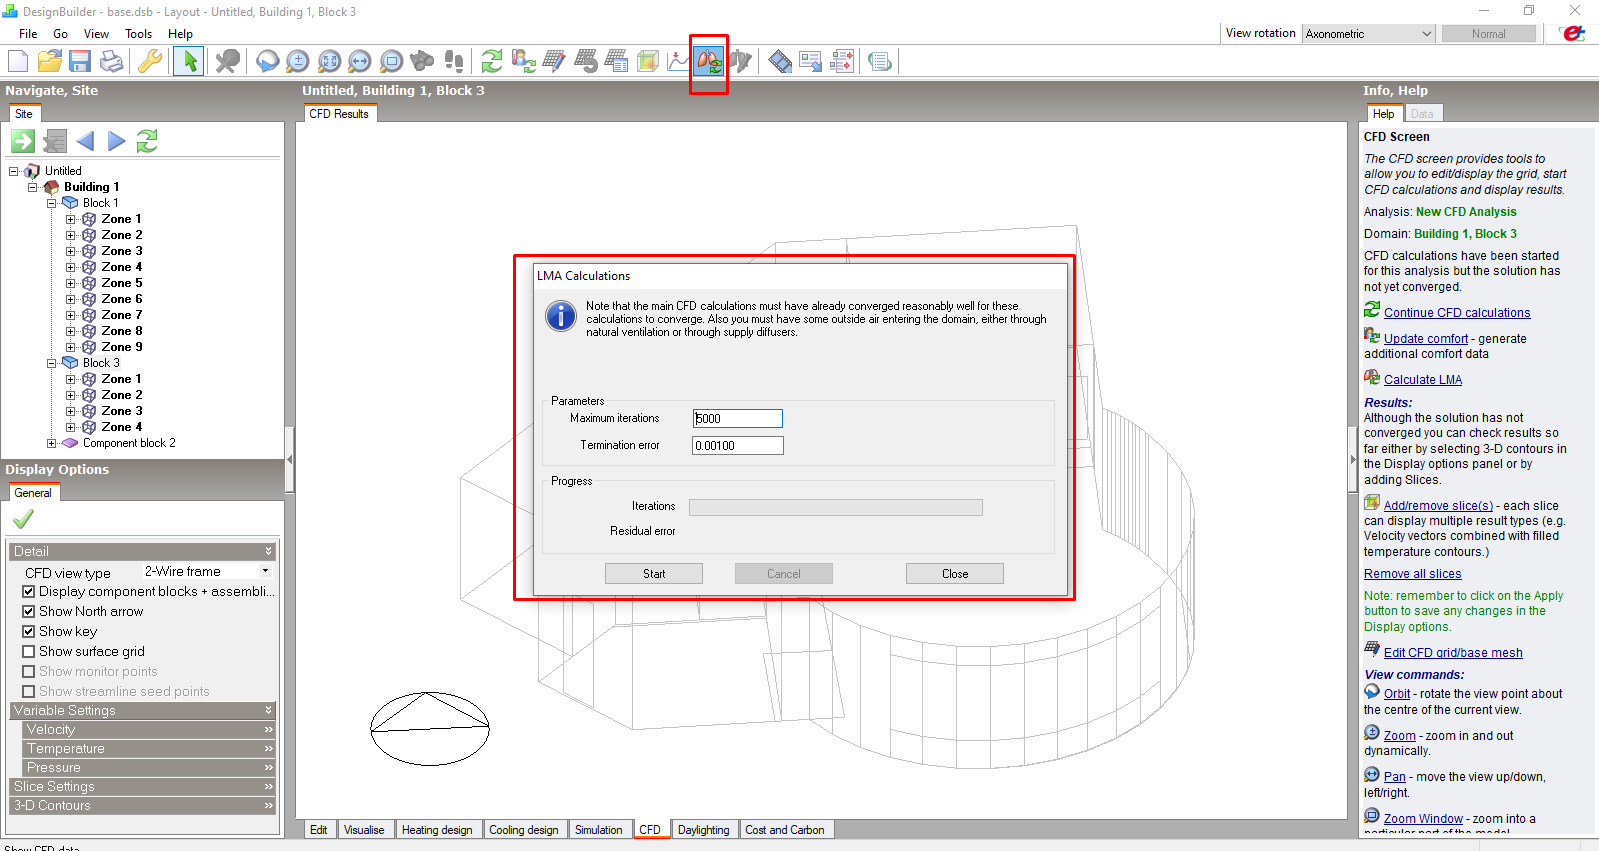Enable Show surface grid
Viewport: 1599px width, 851px height.
point(29,652)
